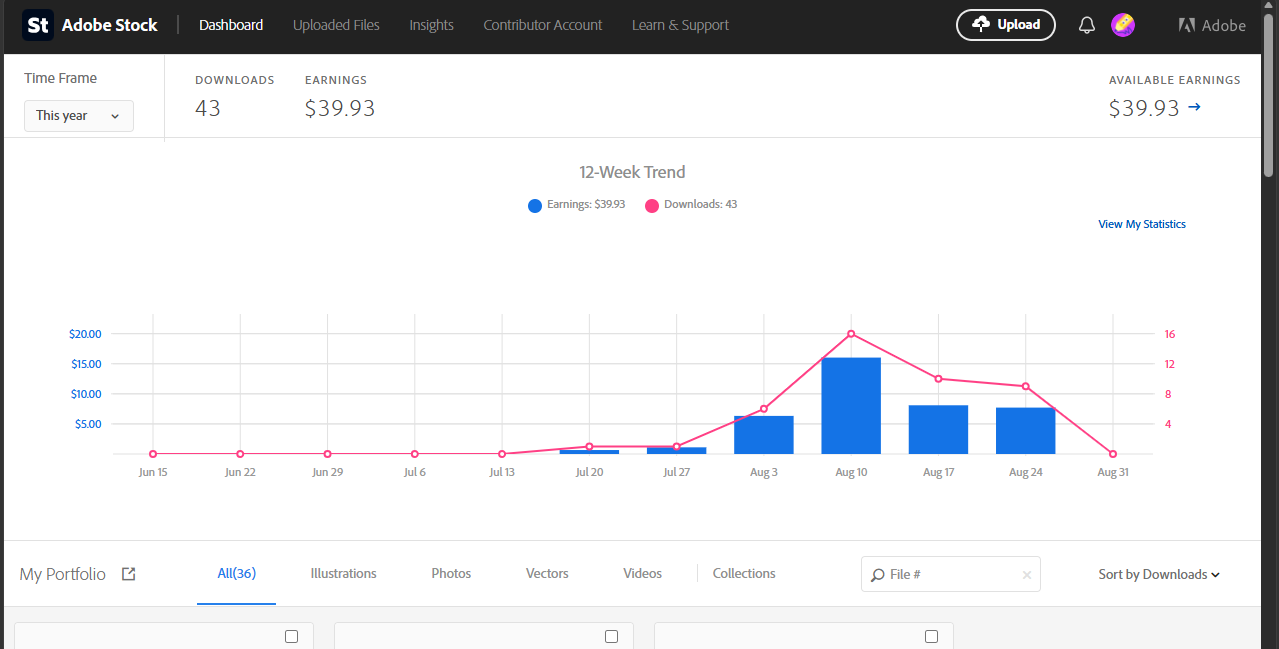Select the All(36) portfolio tab
Image resolution: width=1279 pixels, height=649 pixels.
[236, 573]
